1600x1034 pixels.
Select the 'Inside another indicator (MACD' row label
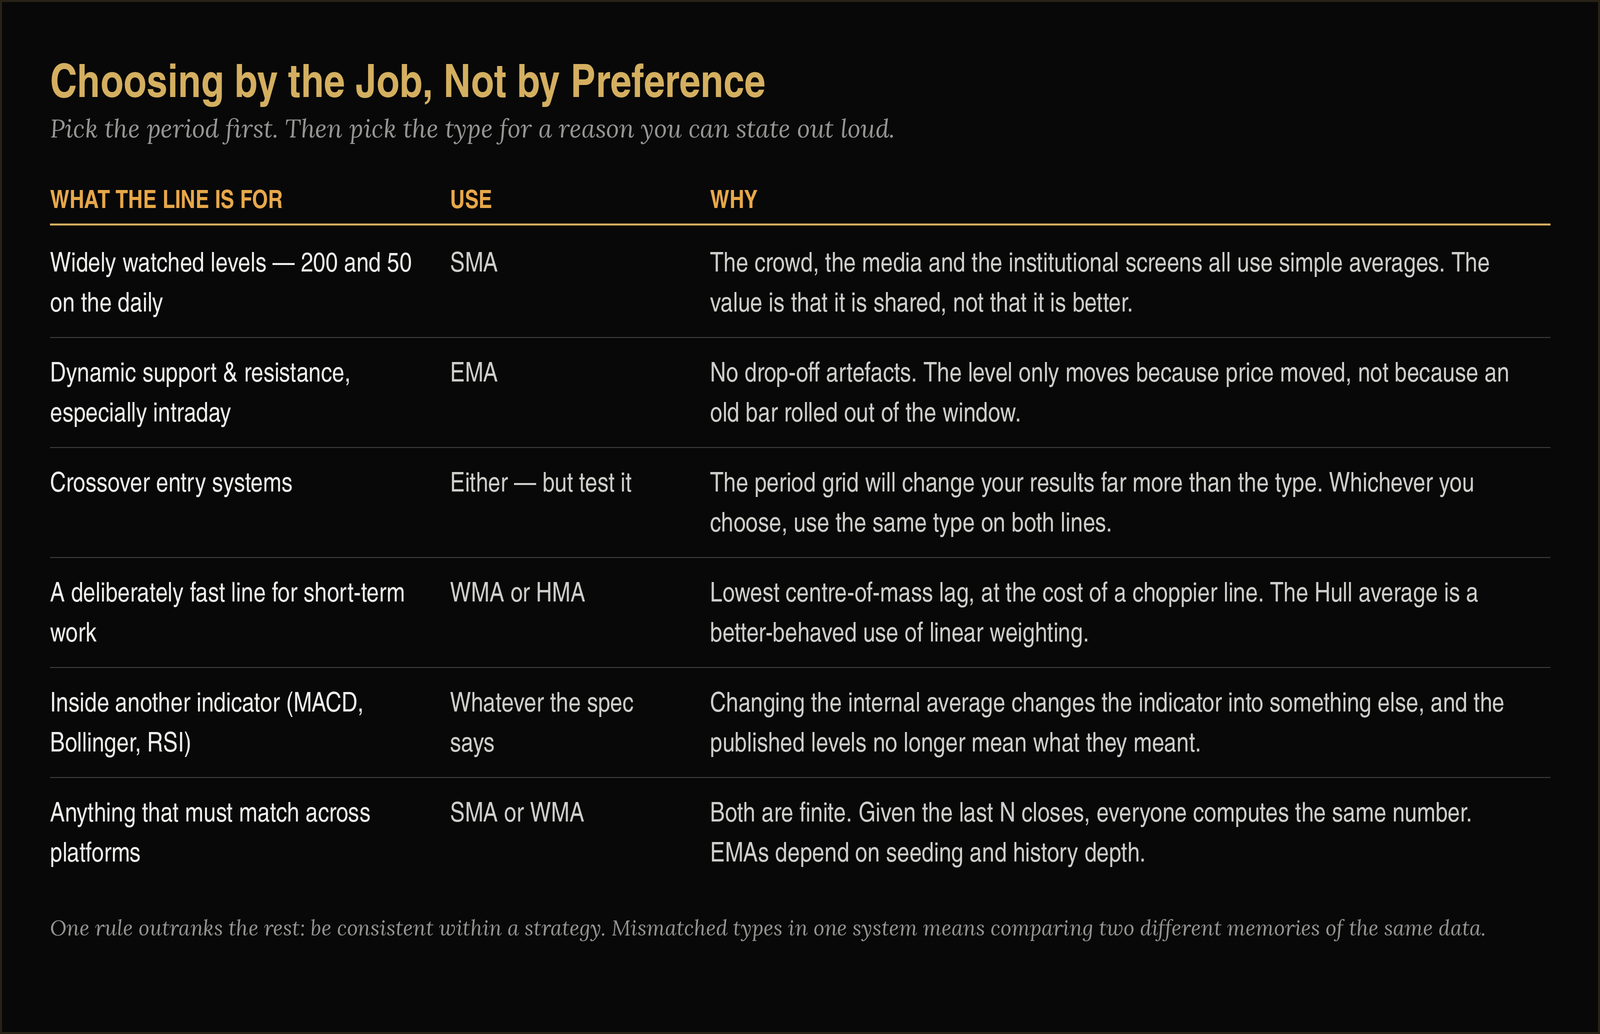(207, 723)
